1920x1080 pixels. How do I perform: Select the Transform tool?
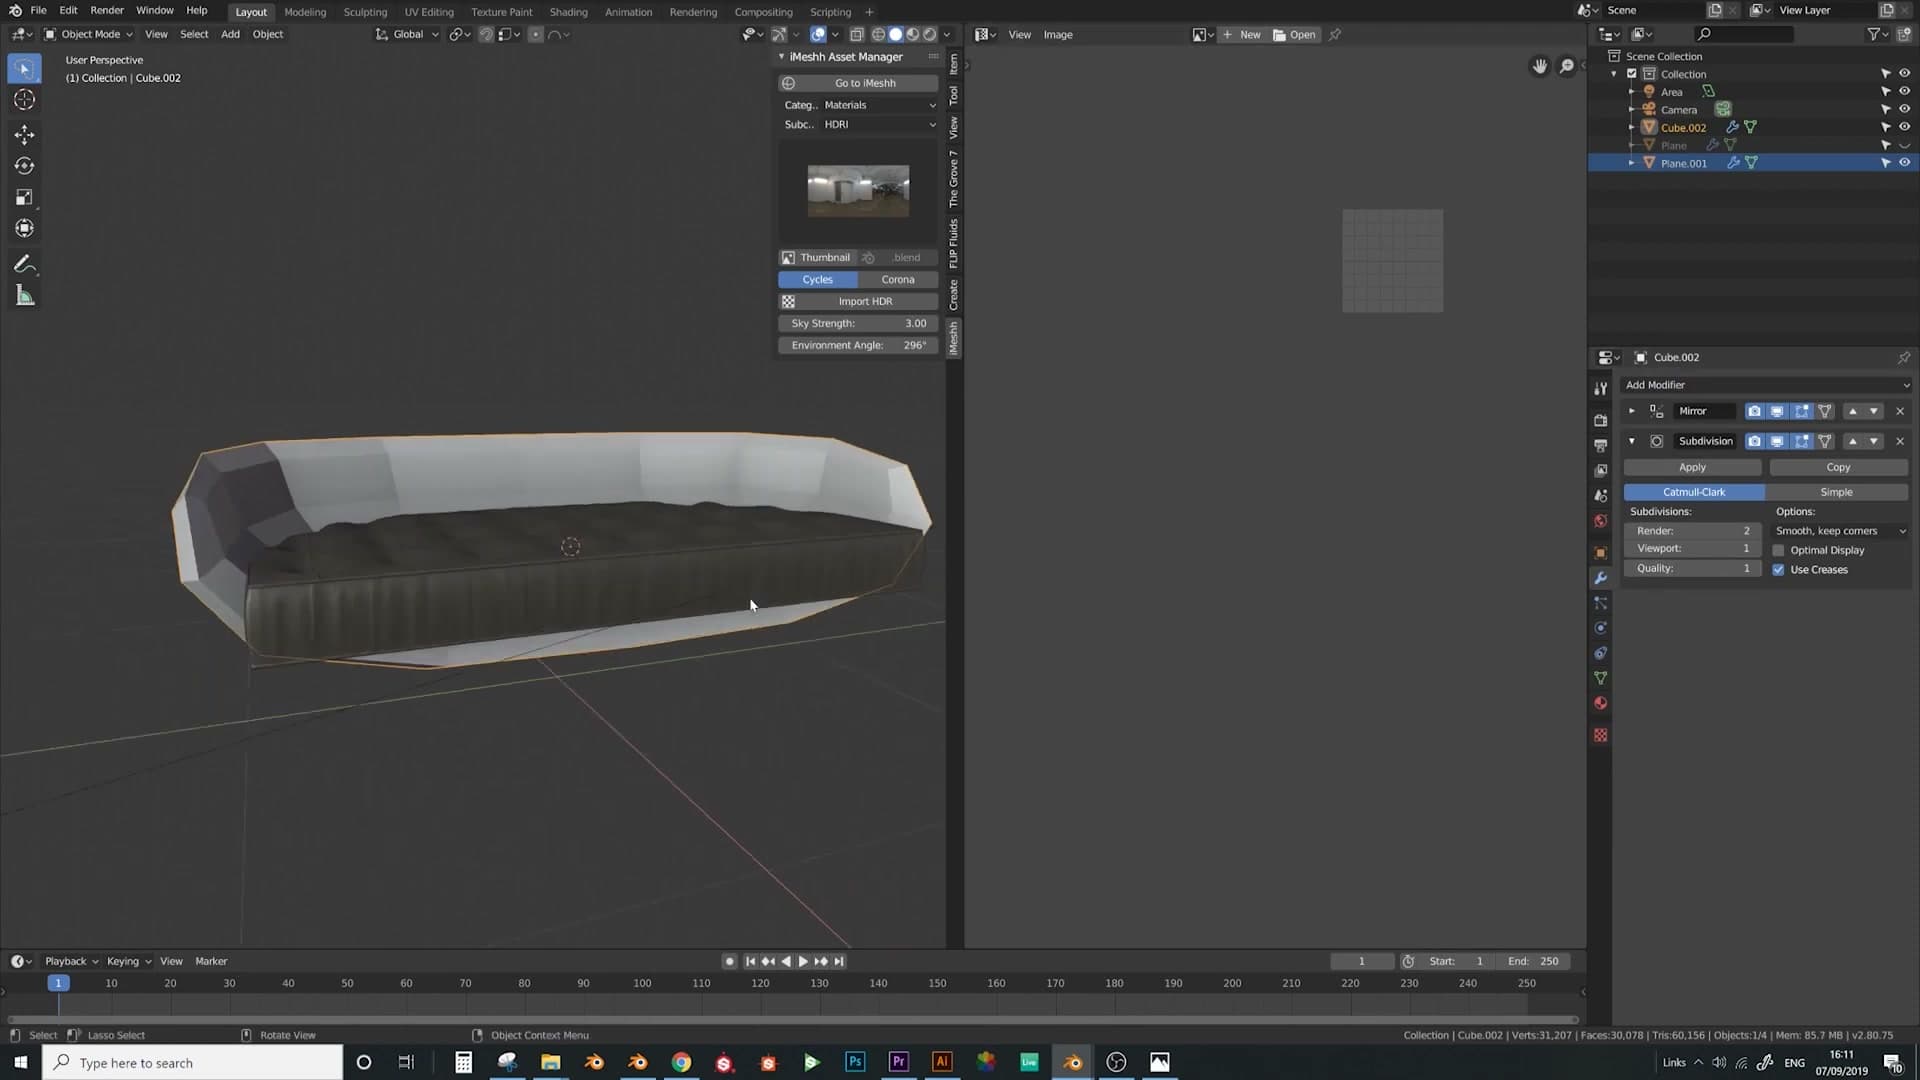(x=24, y=228)
